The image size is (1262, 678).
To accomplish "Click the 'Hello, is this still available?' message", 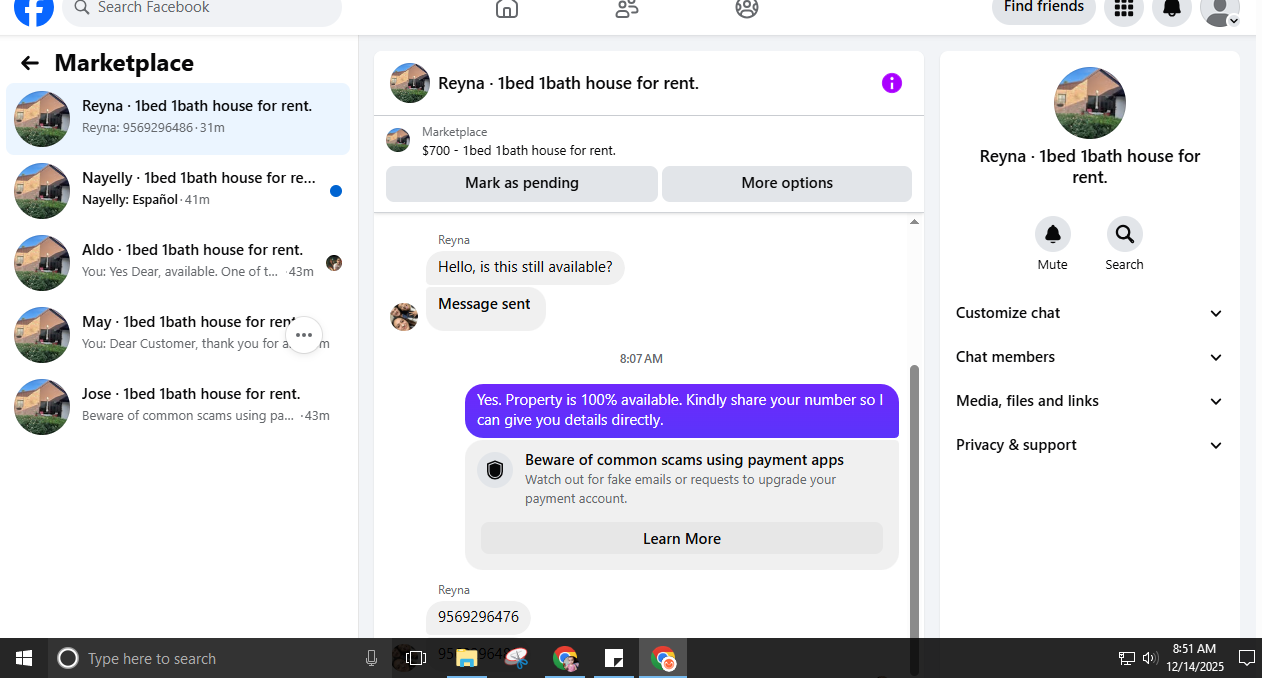I will coord(525,267).
